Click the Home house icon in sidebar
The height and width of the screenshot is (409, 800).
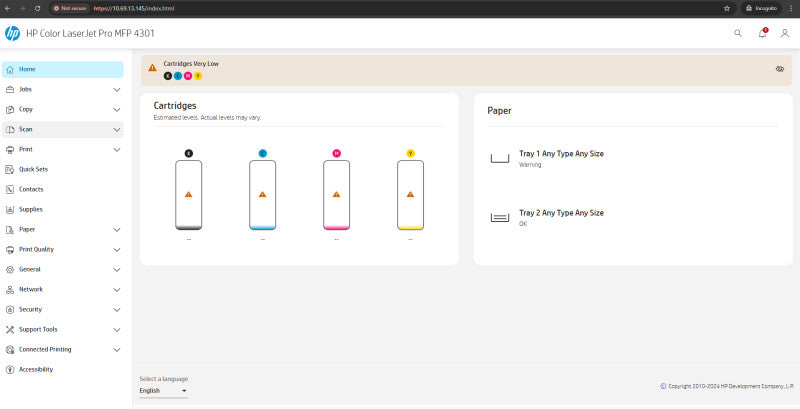10,69
